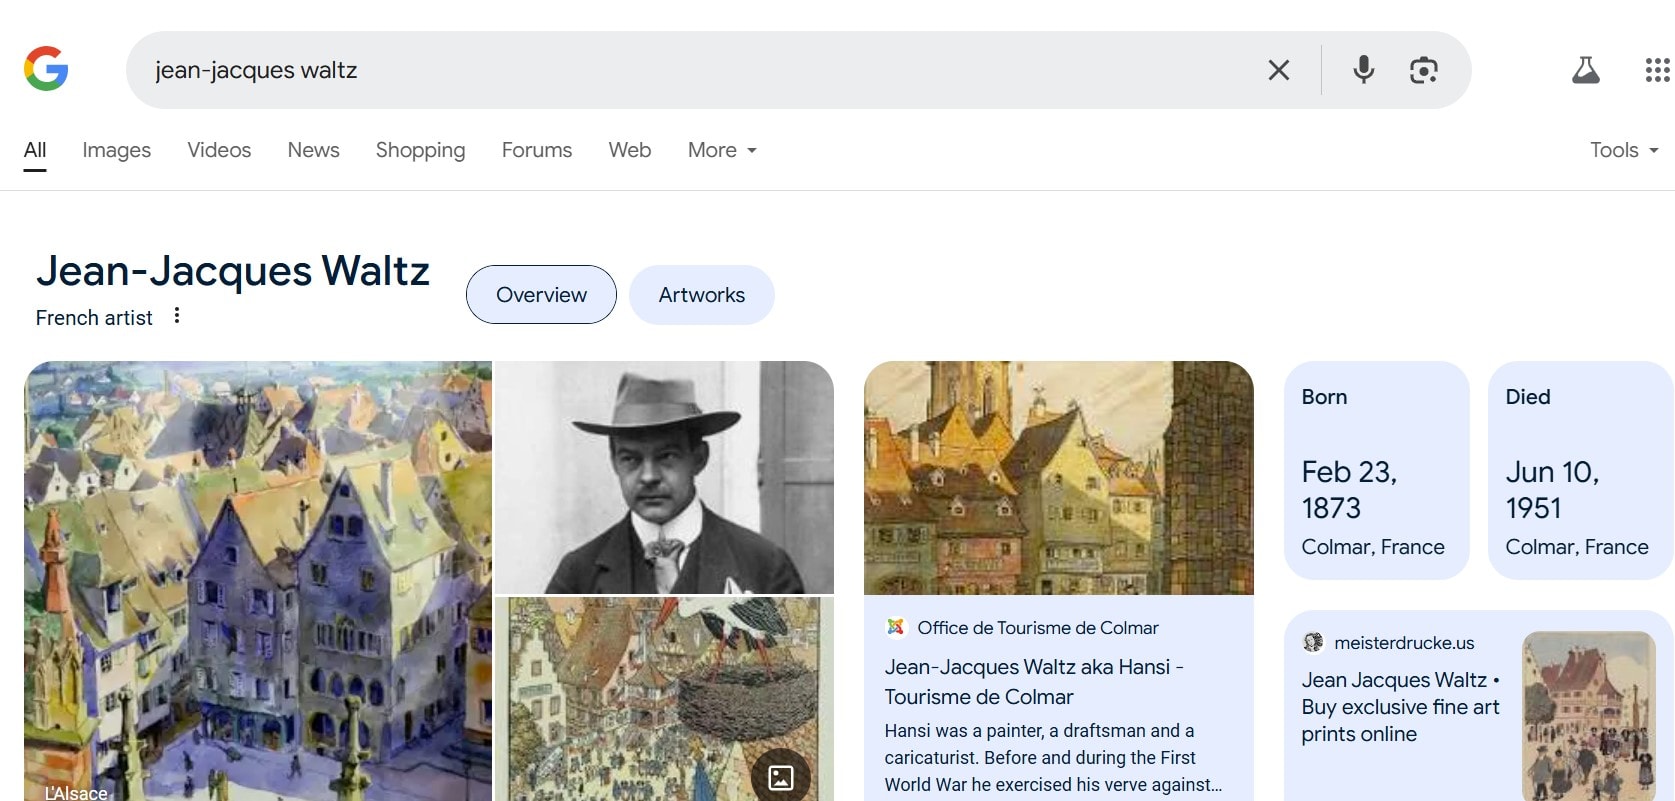Click the Office de Tourisme de Colmar source name
The image size is (1675, 801).
[x=1038, y=628]
